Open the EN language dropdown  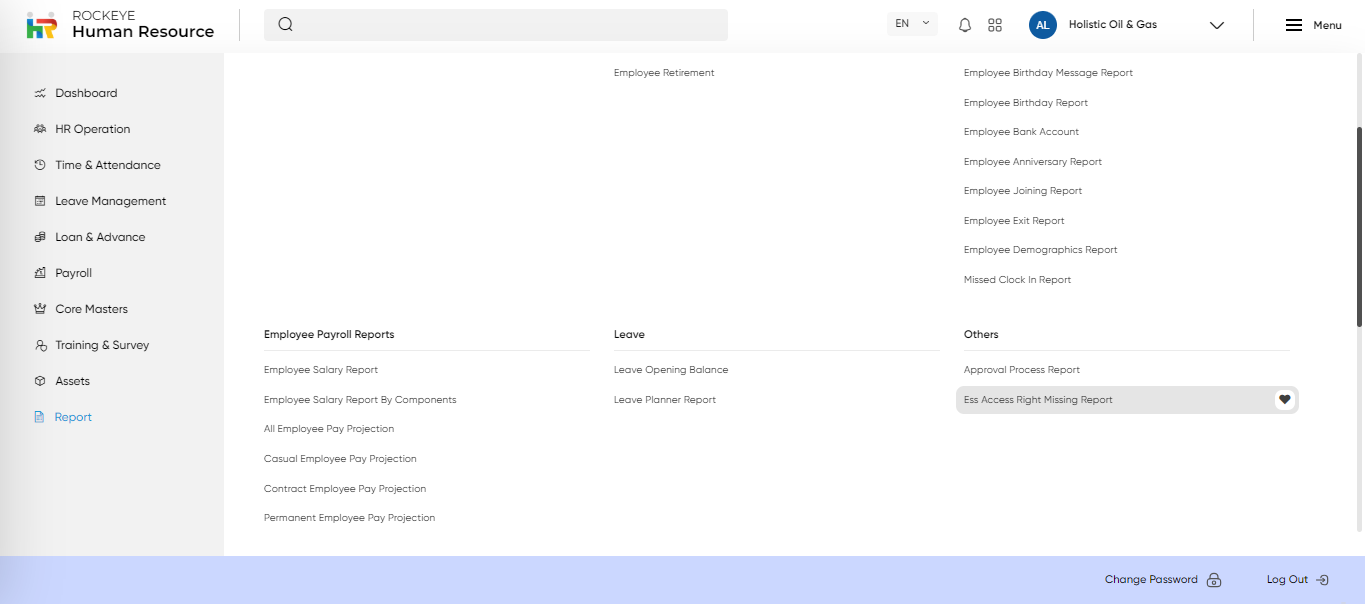(x=912, y=24)
